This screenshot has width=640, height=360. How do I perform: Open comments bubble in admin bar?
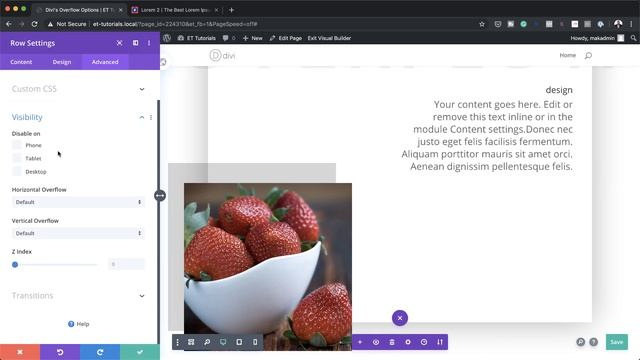(229, 38)
